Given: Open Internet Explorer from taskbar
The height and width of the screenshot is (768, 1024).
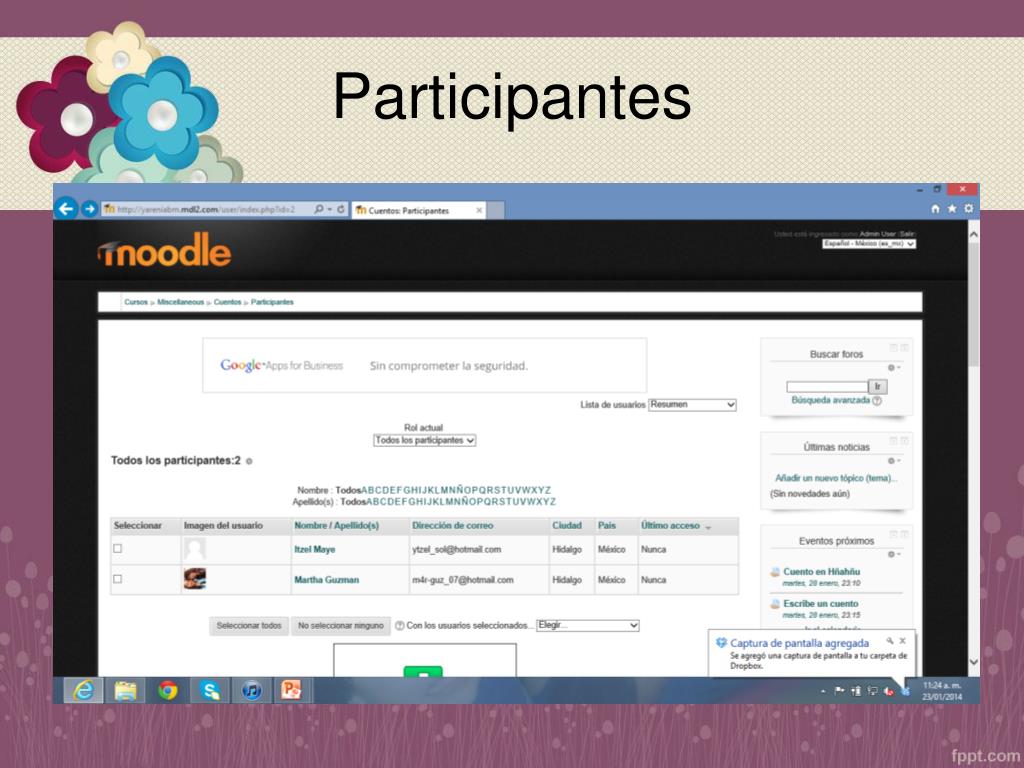Looking at the screenshot, I should 83,690.
